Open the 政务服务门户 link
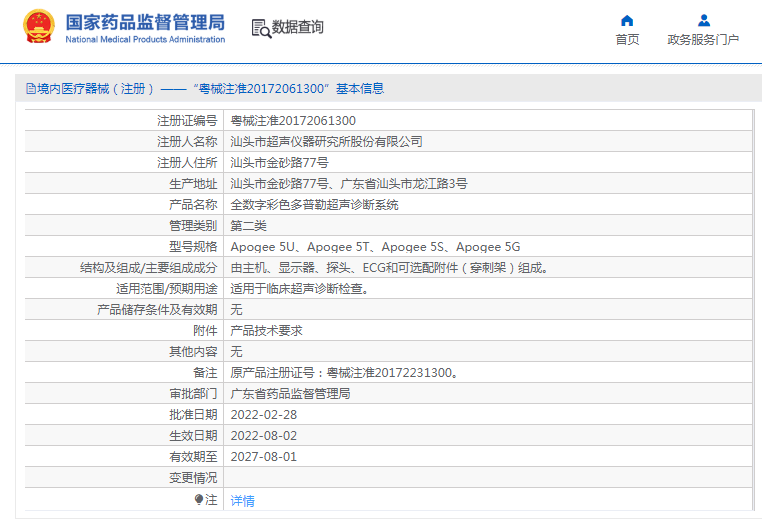This screenshot has height=521, width=762. 703,40
